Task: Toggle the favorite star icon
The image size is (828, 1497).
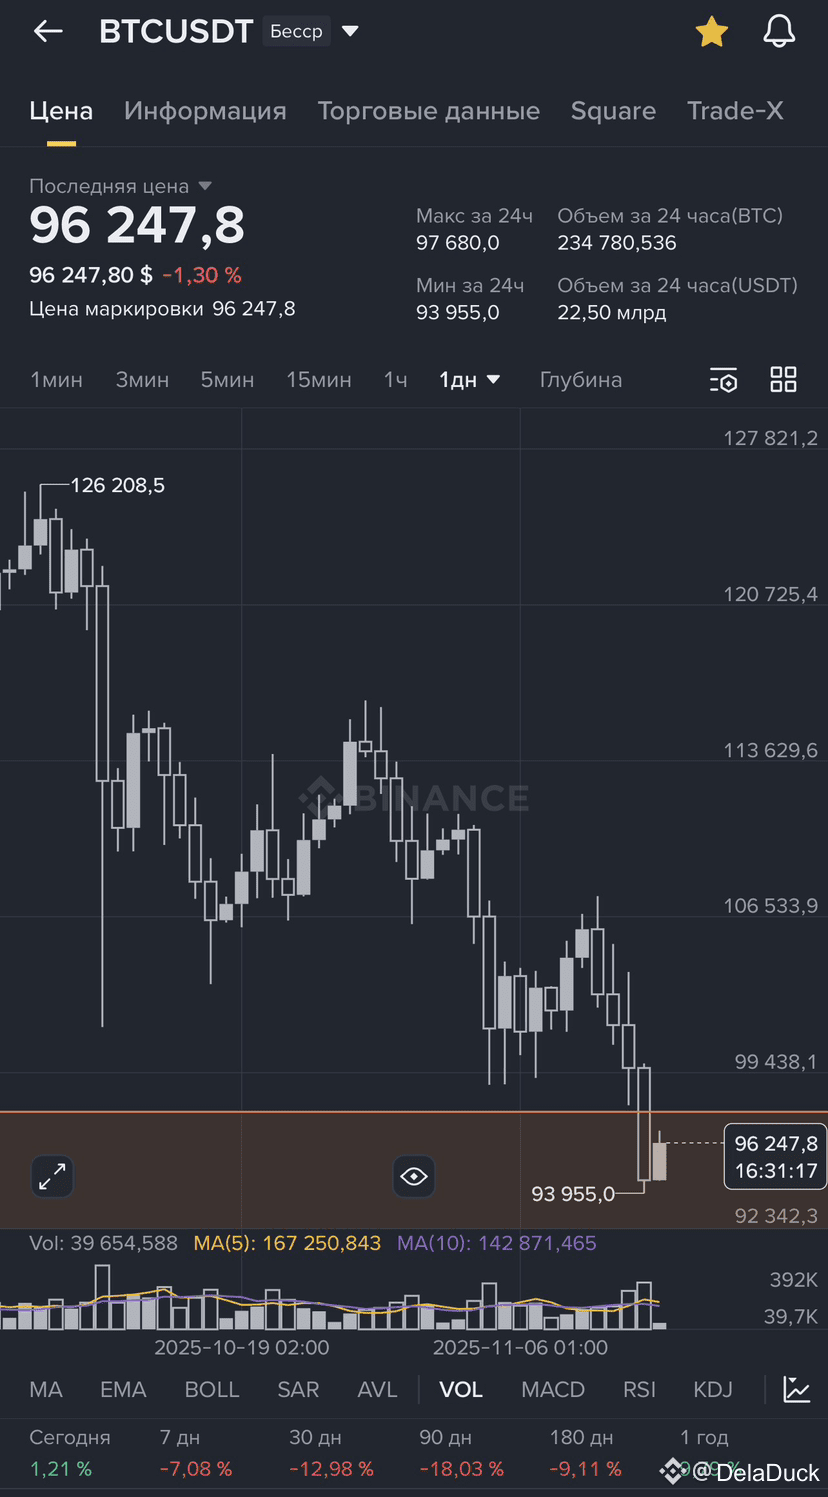Action: (x=712, y=32)
